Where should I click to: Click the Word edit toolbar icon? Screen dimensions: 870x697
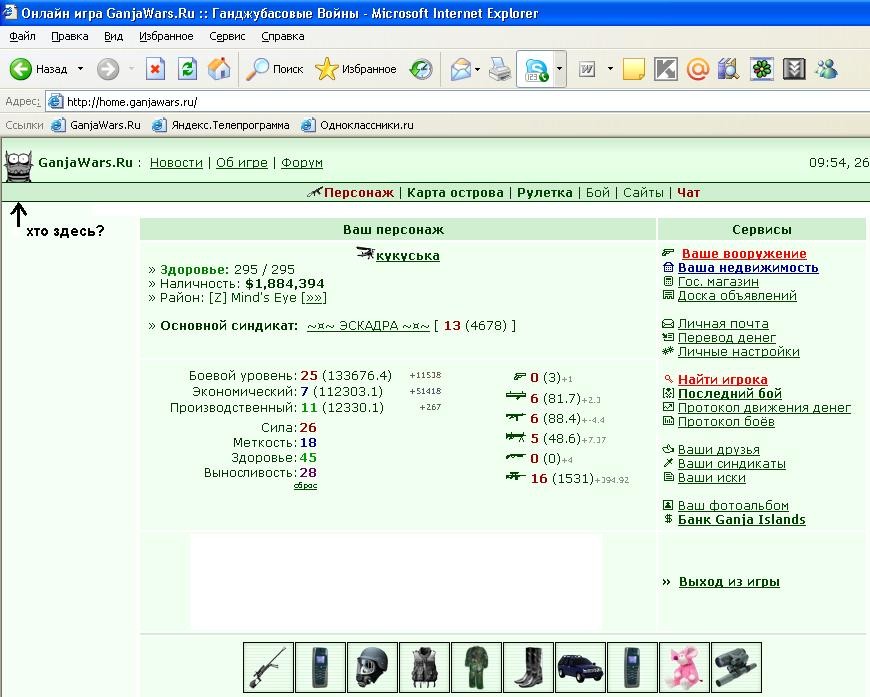(x=587, y=69)
